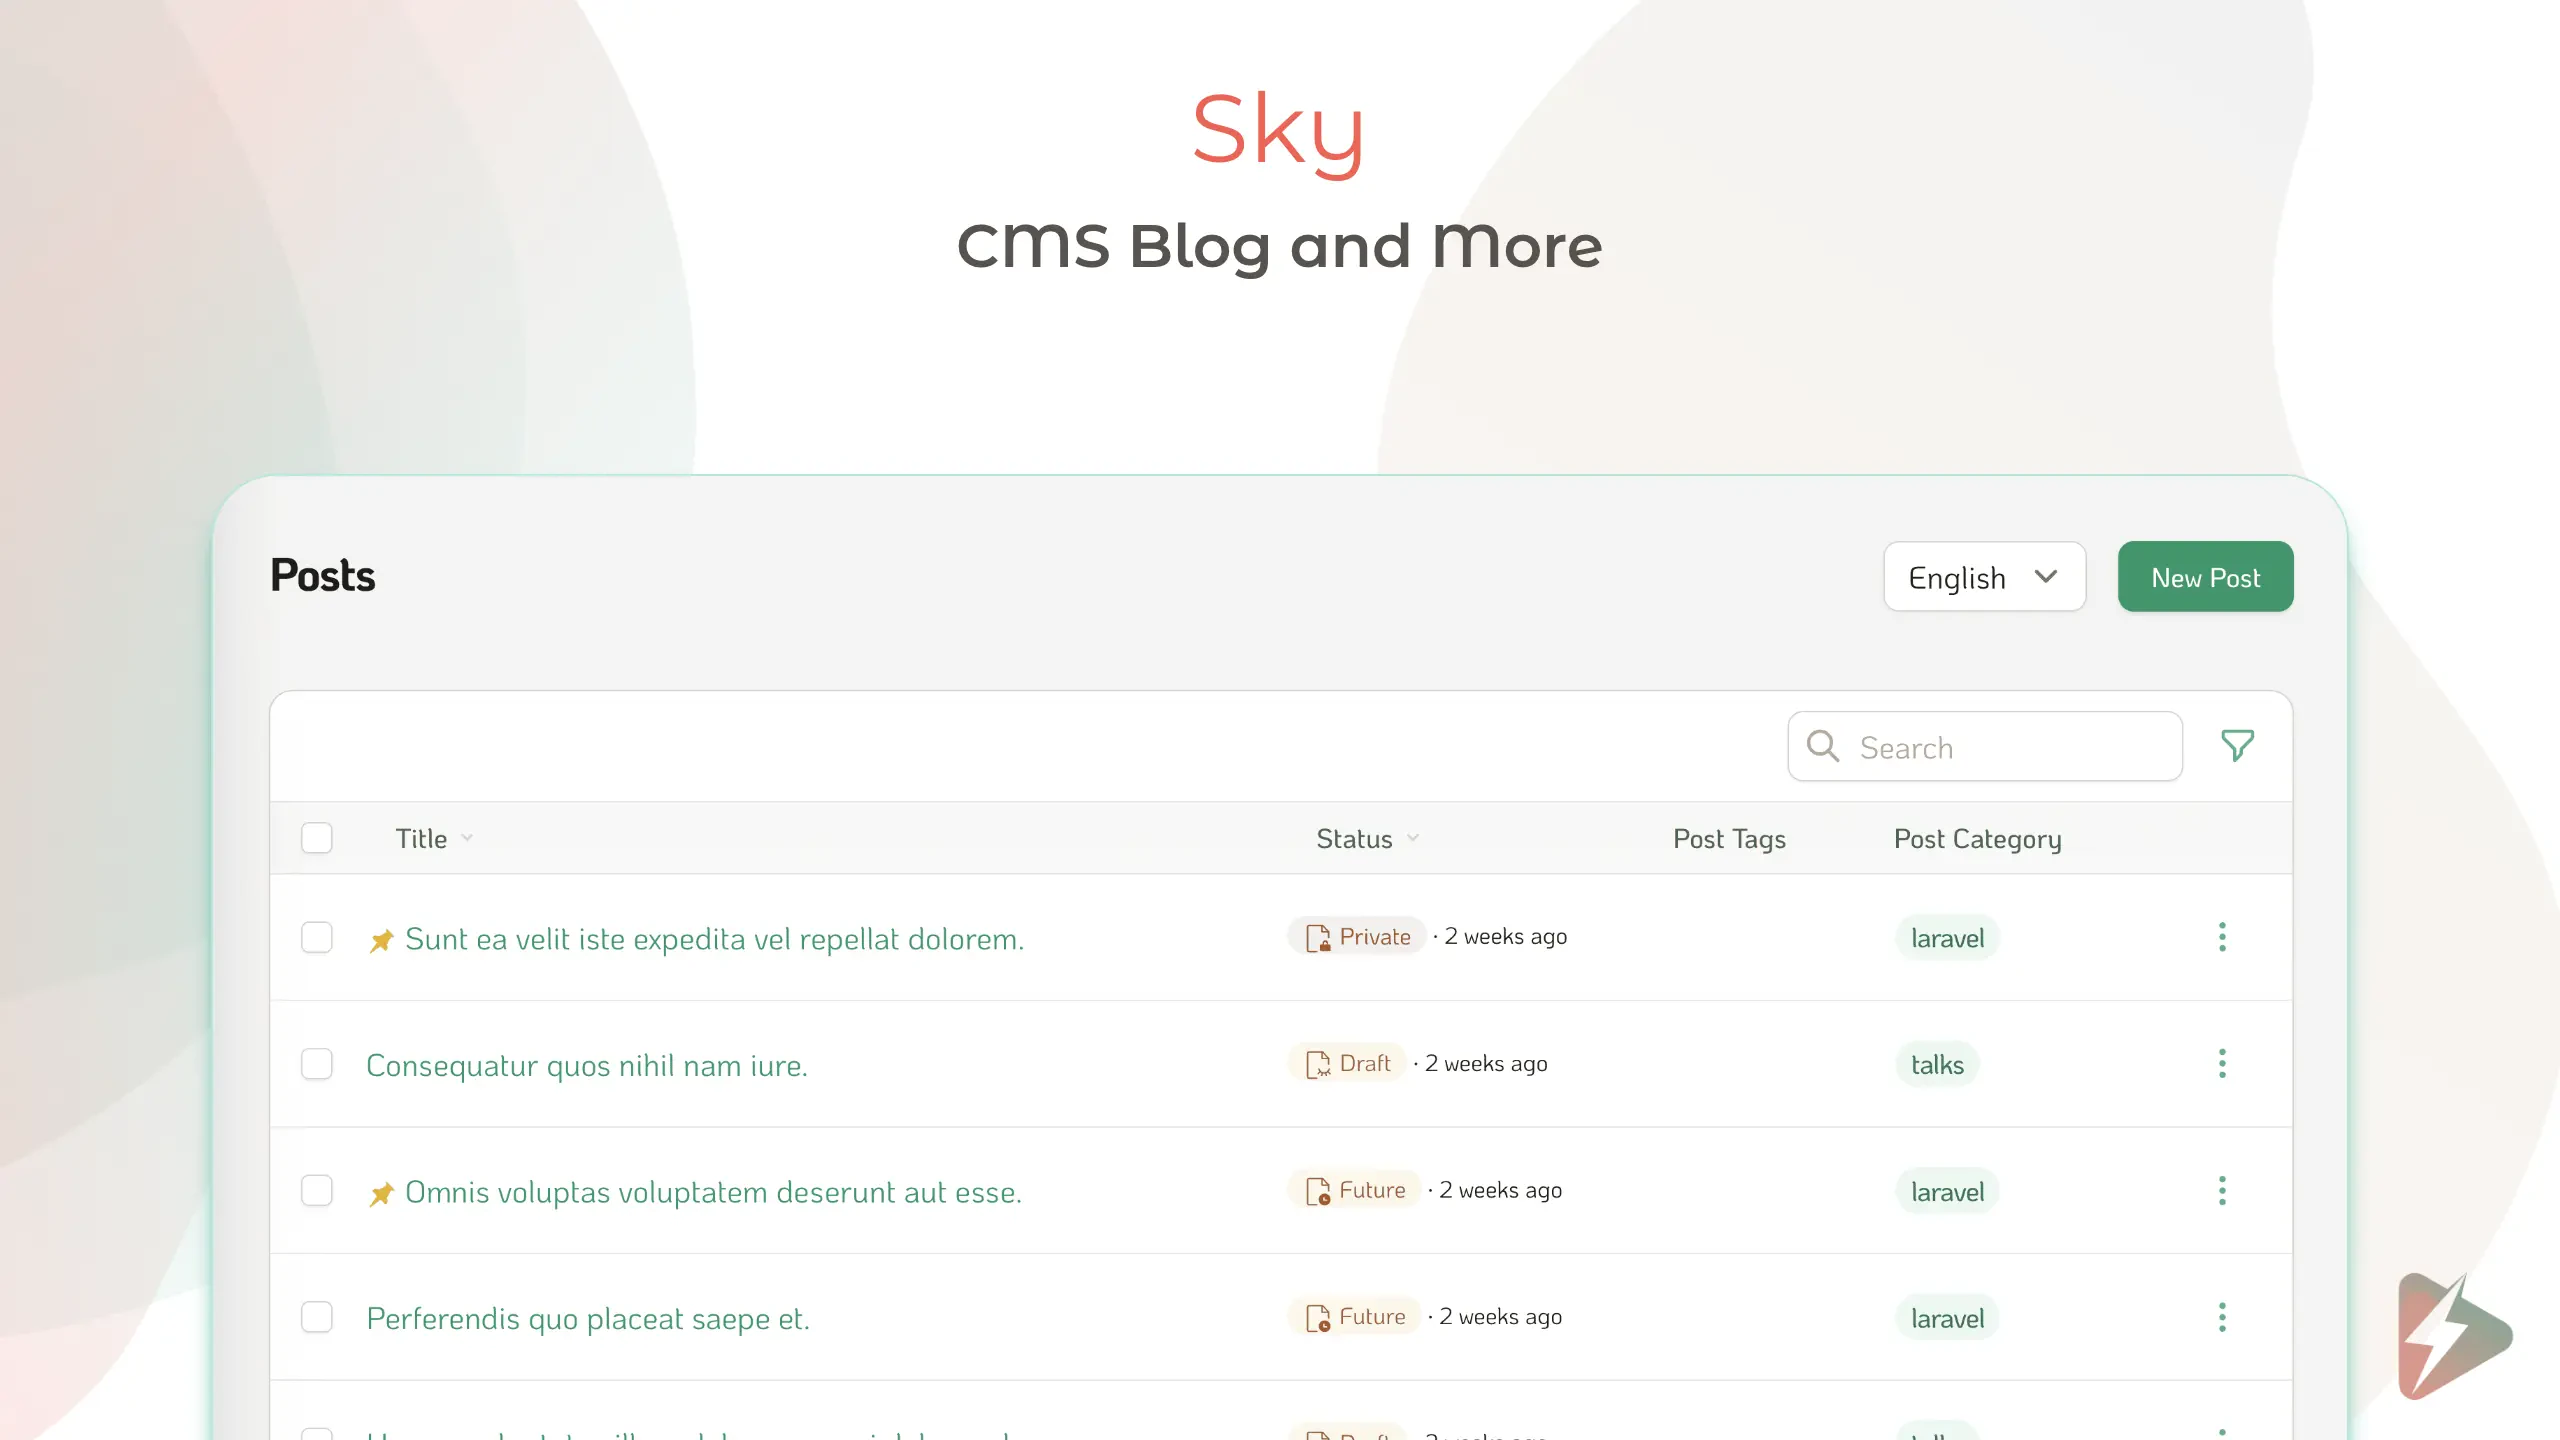Click the Future status icon on third post

pos(1317,1190)
